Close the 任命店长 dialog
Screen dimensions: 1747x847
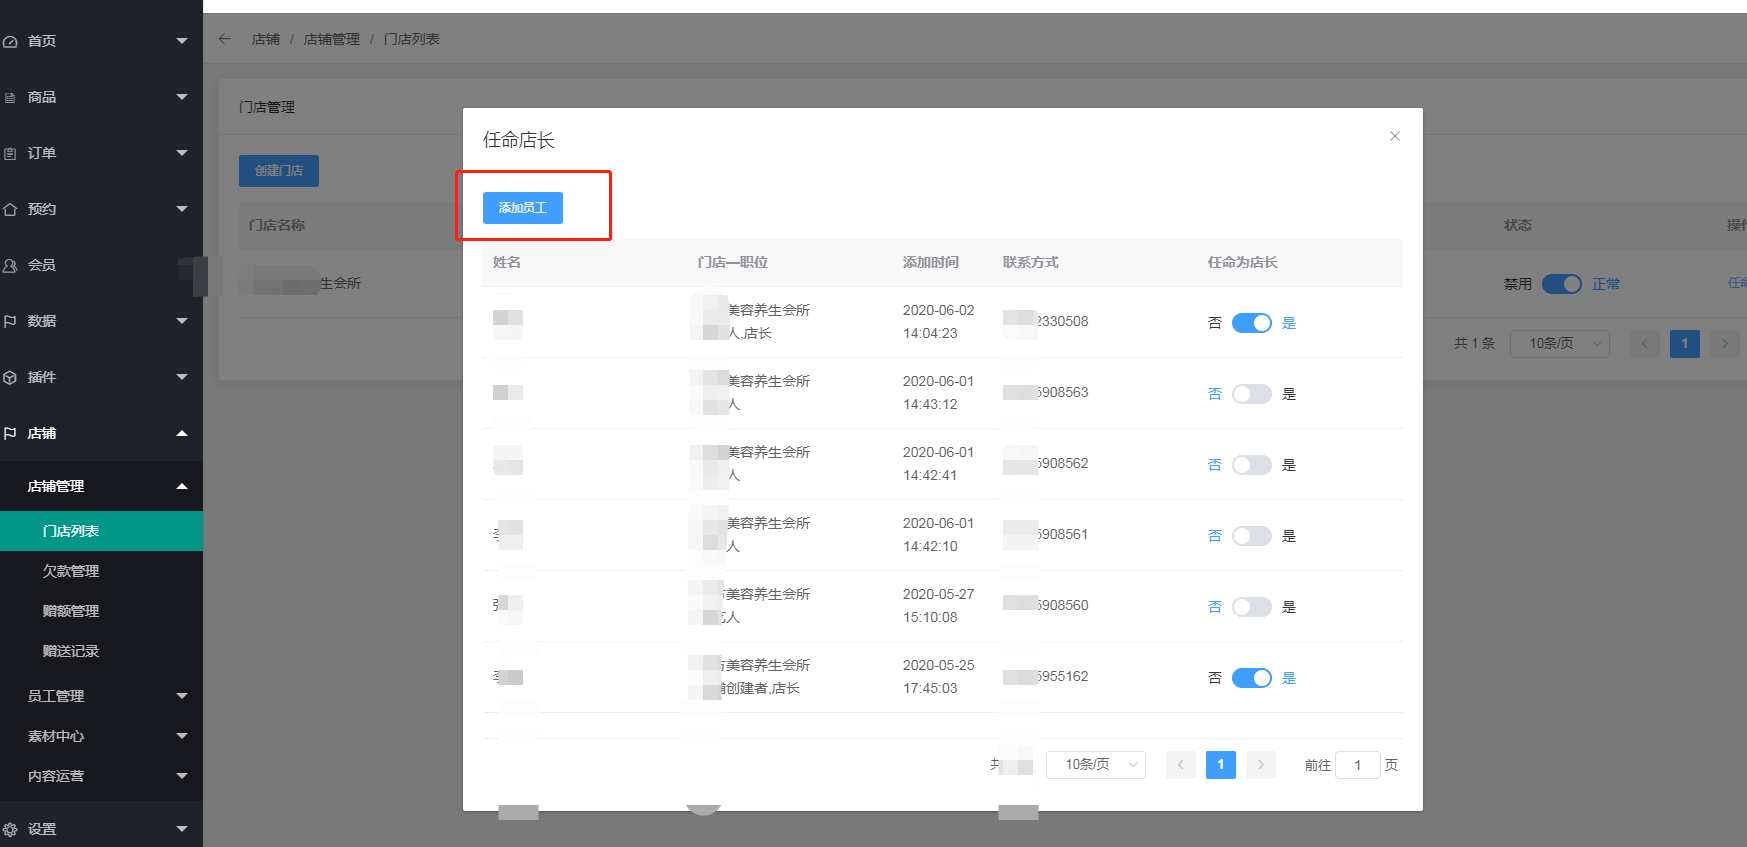click(x=1395, y=136)
